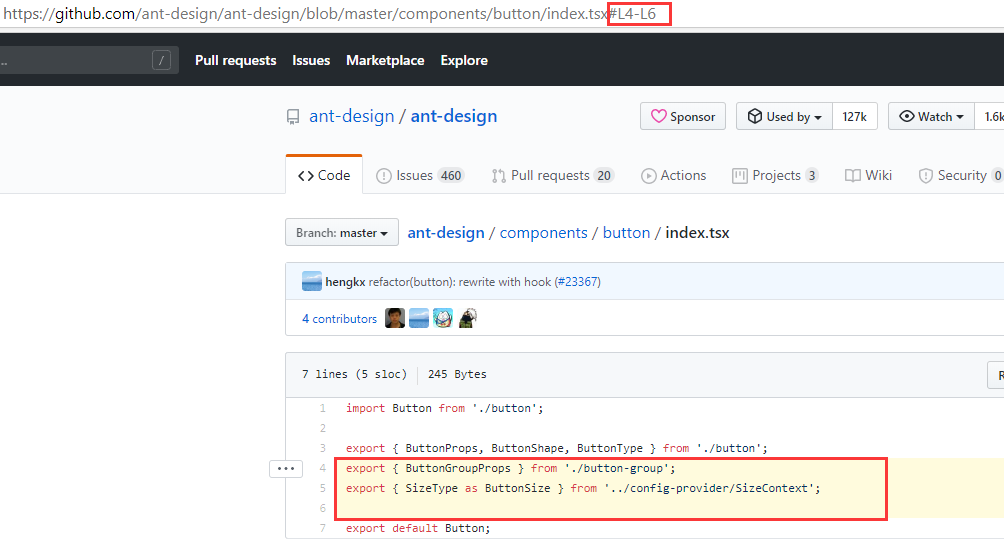This screenshot has height=554, width=1004.
Task: Click the package icon on Used by
Action: (755, 116)
